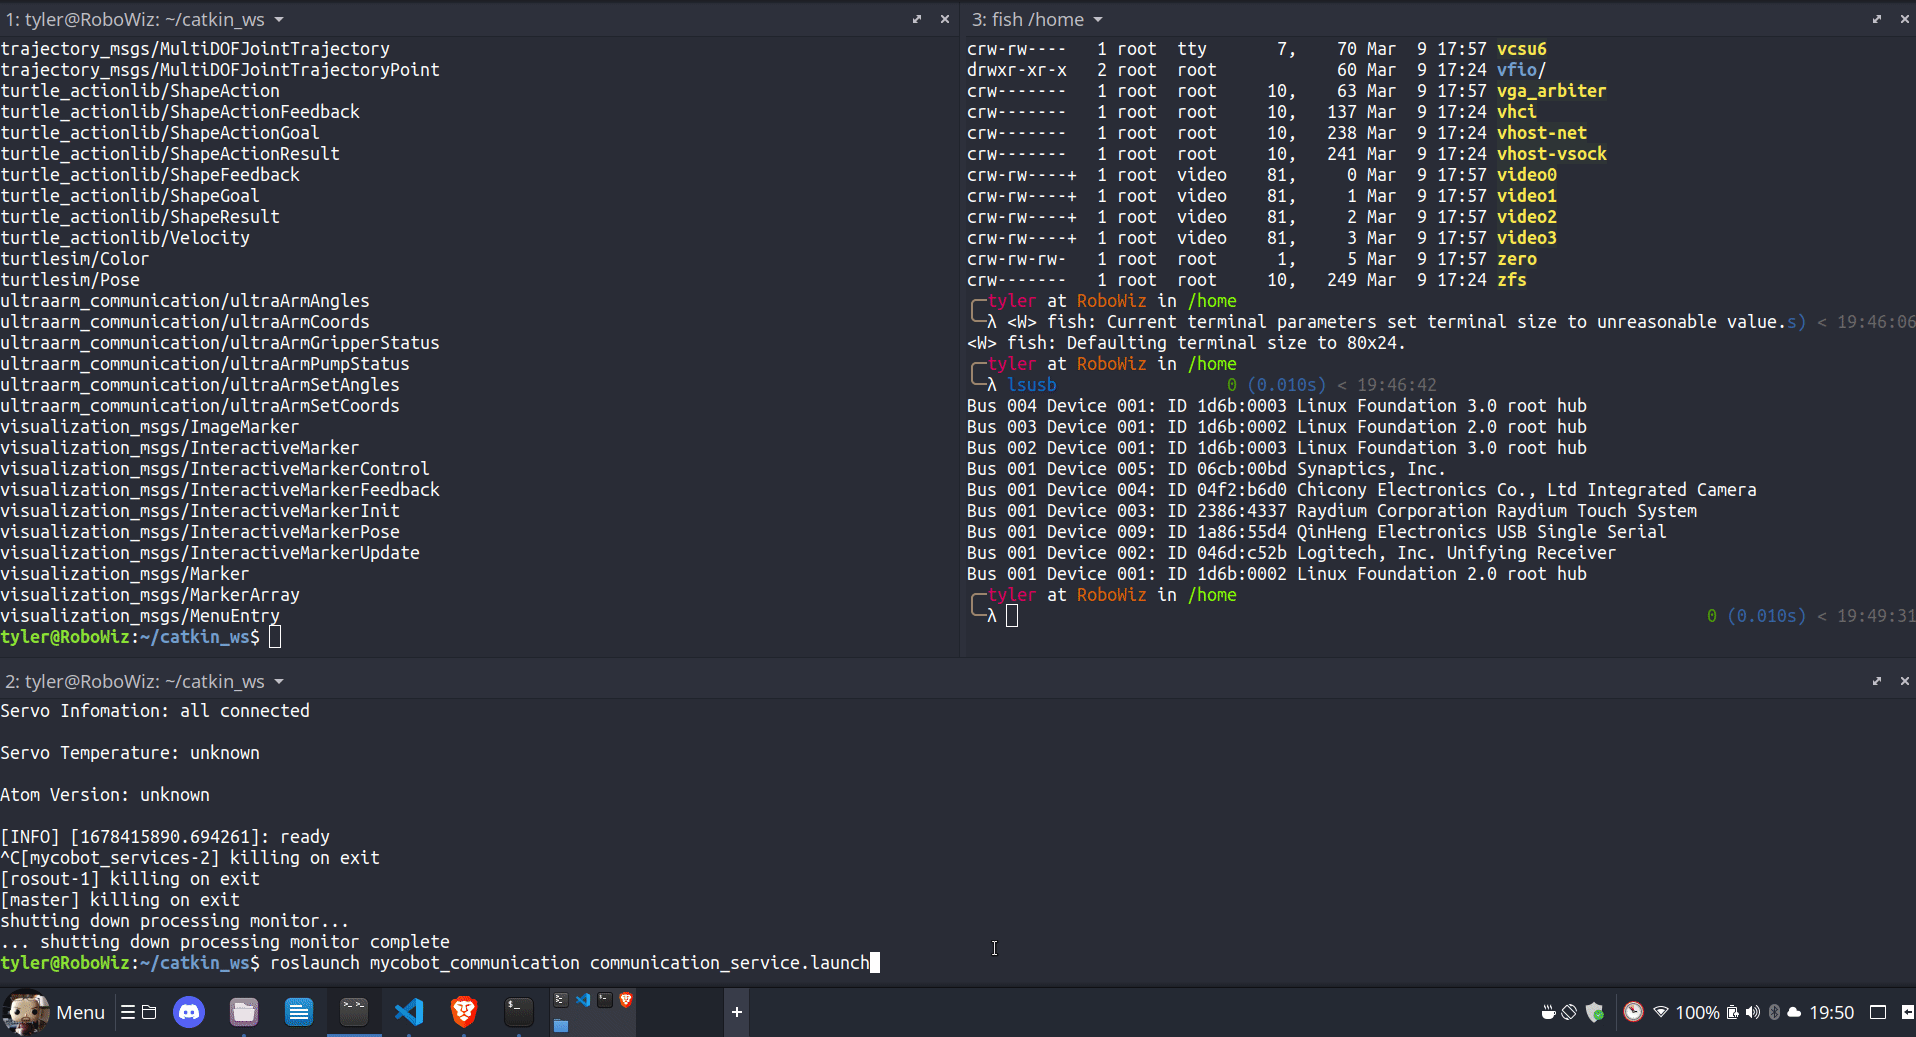Viewport: 1916px width, 1037px height.
Task: Expand the fish /home pane title dropdown
Action: click(x=1098, y=19)
